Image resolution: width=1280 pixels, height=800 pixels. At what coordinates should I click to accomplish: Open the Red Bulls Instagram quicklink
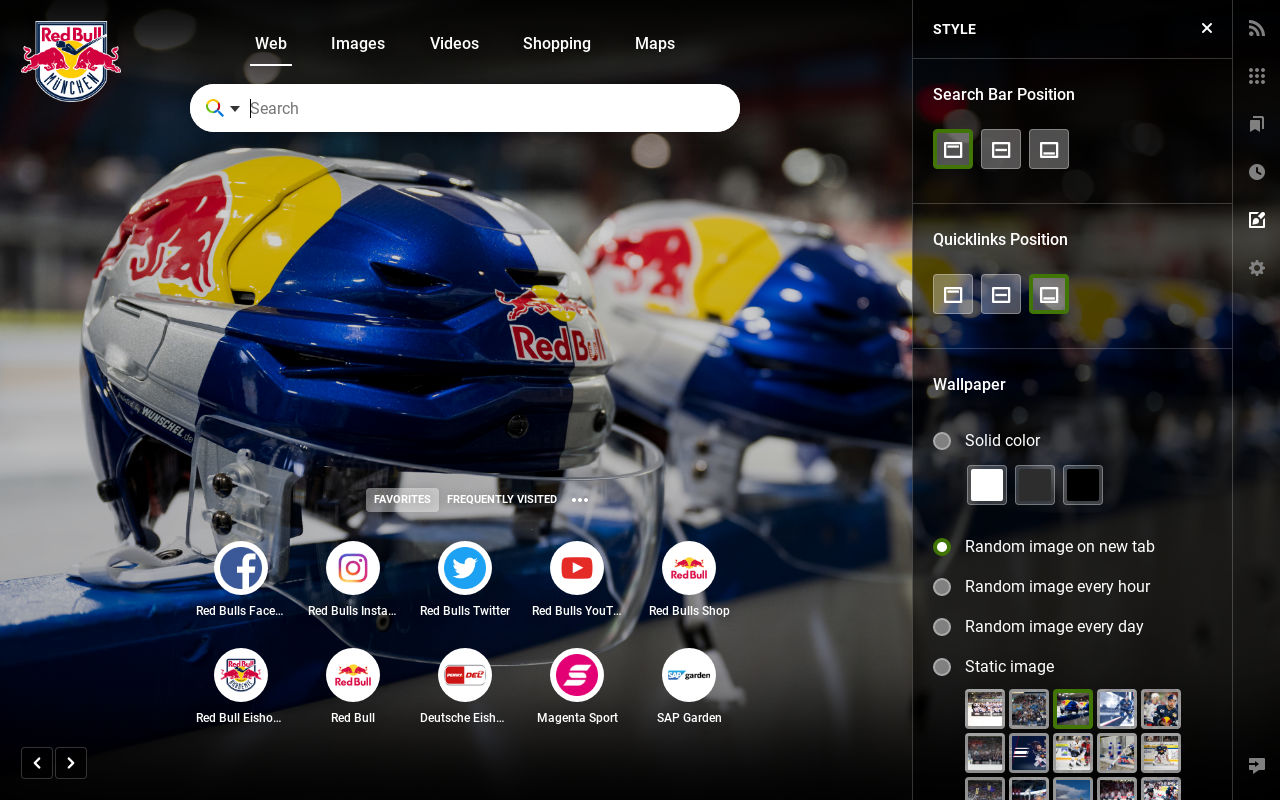coord(353,568)
